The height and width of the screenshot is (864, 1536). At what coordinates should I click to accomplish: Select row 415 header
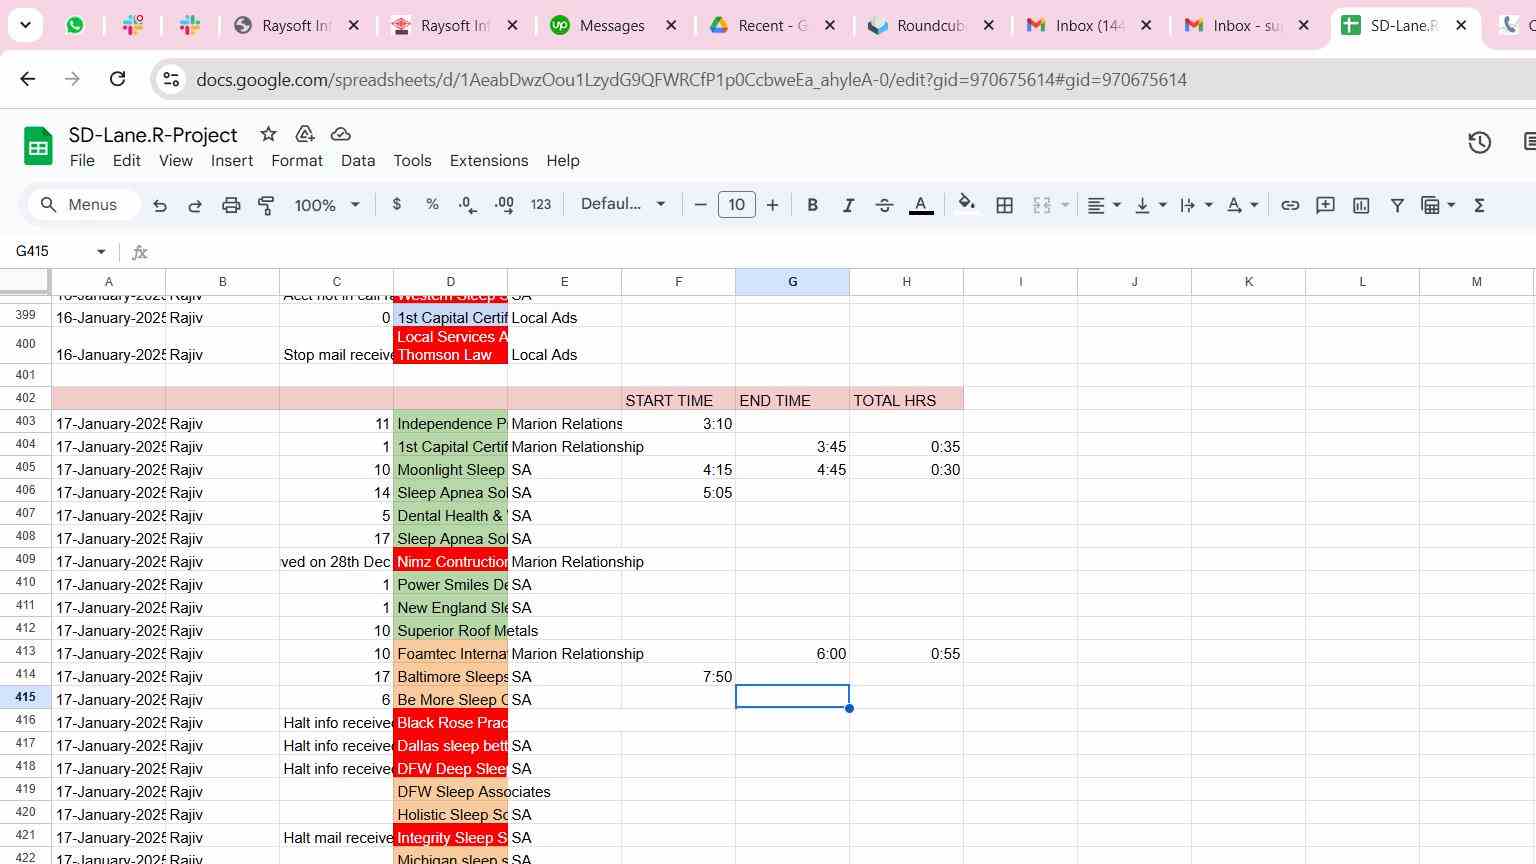pos(26,697)
